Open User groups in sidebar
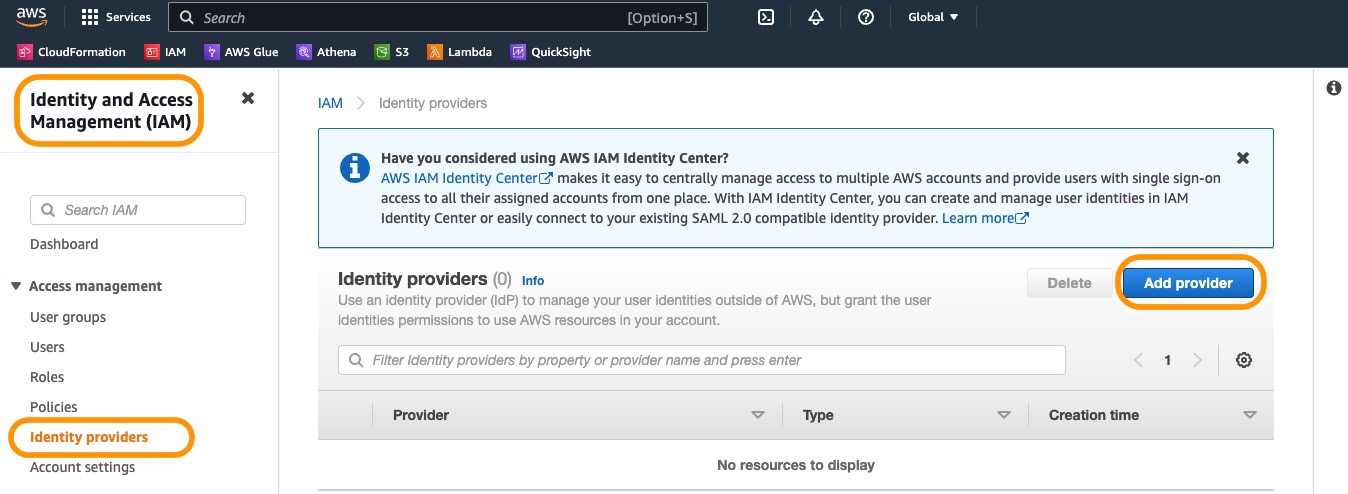 coord(68,317)
